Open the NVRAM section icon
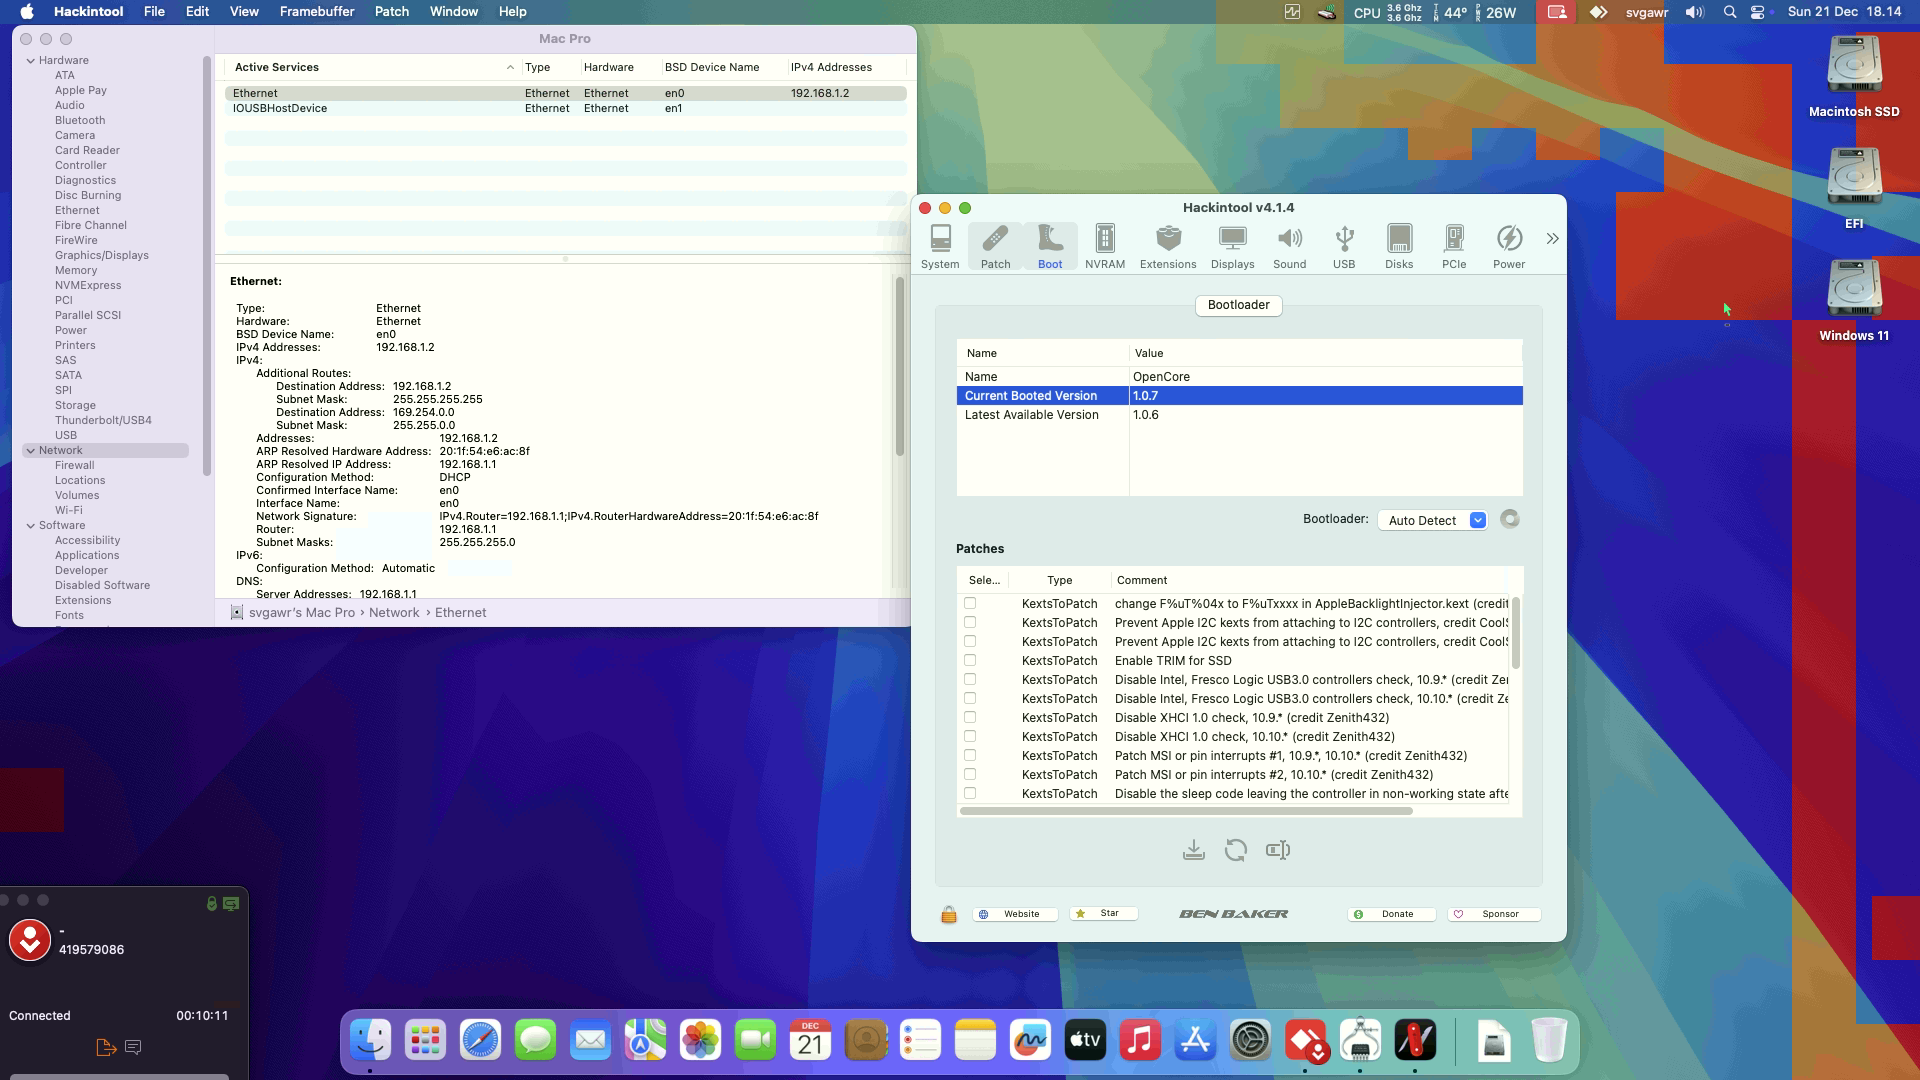The image size is (1920, 1080). (1105, 246)
